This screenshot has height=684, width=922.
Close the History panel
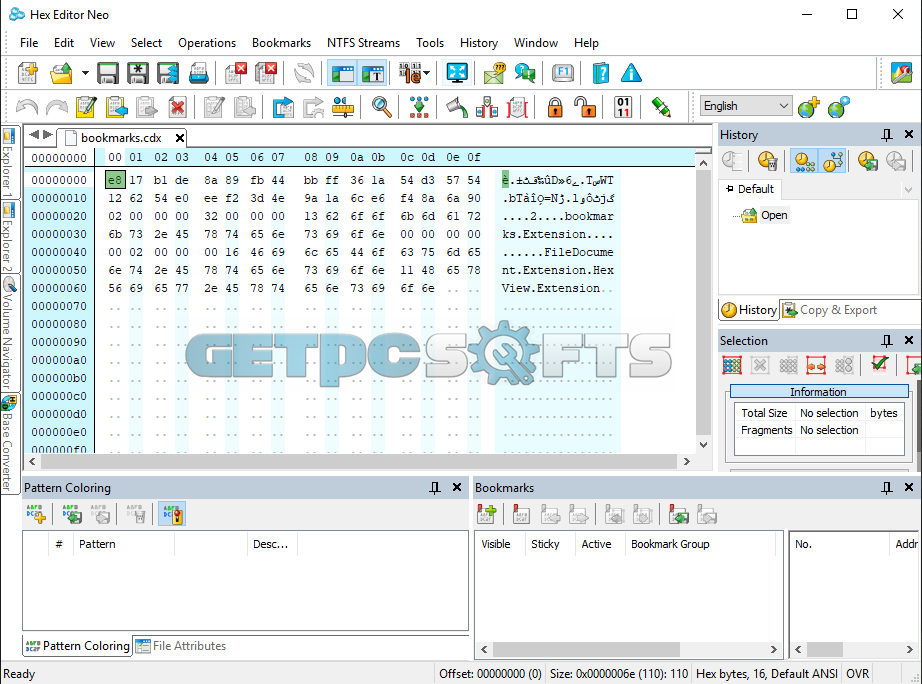tap(908, 135)
